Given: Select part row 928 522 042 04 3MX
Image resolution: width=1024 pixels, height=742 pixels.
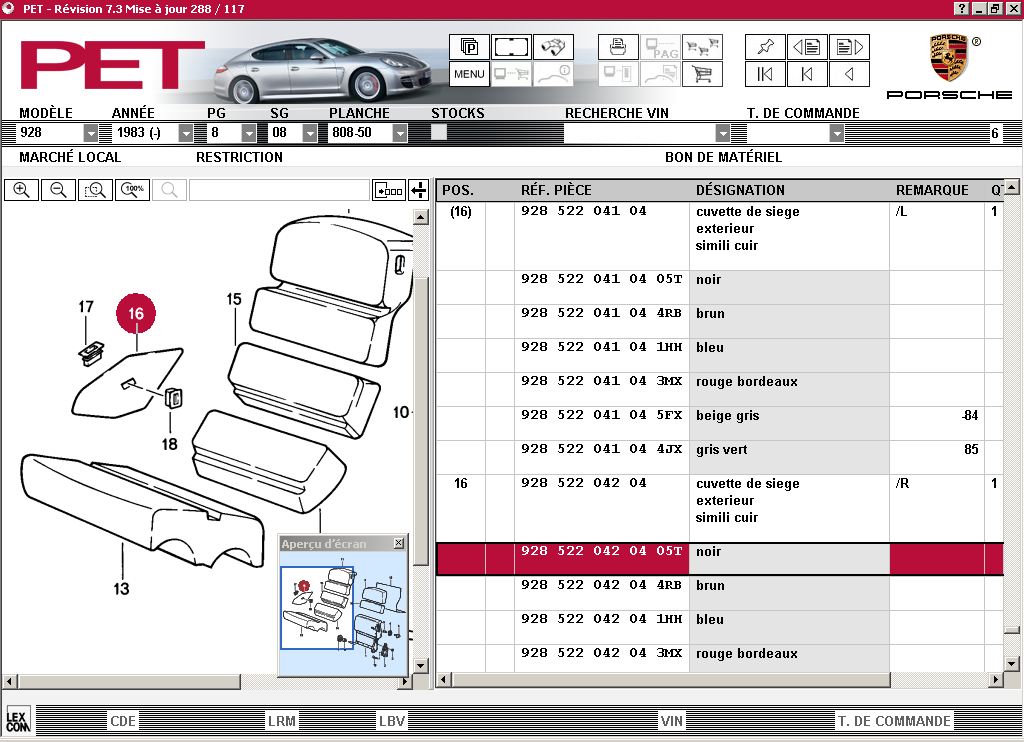Looking at the screenshot, I should [x=720, y=658].
